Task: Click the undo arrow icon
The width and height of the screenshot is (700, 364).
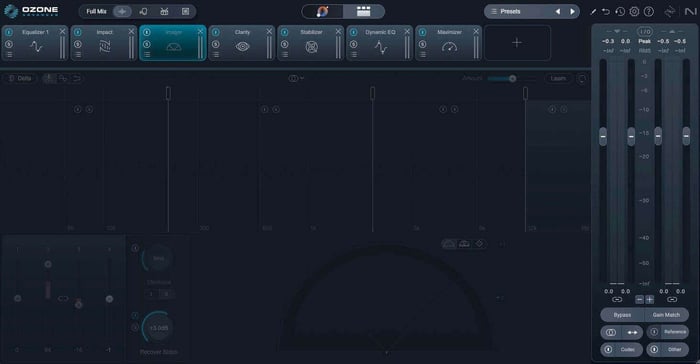Action: pyautogui.click(x=606, y=12)
